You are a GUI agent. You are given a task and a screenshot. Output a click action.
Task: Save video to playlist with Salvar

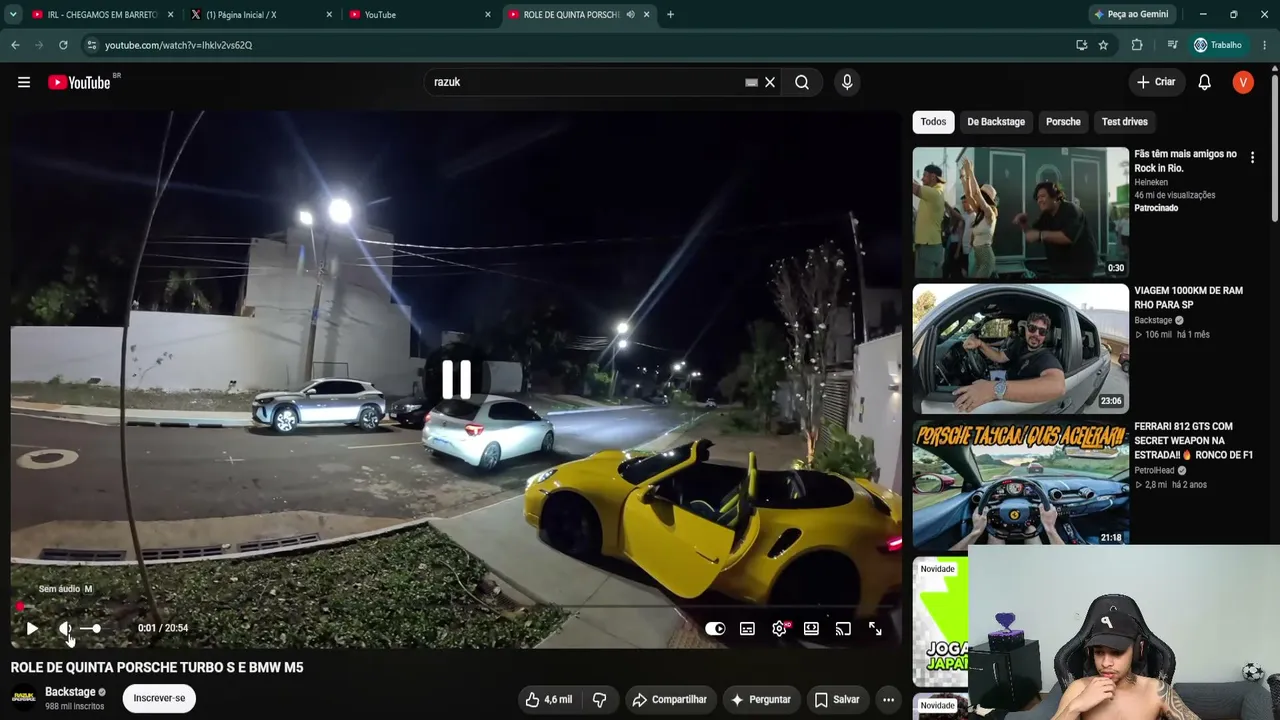pos(837,700)
